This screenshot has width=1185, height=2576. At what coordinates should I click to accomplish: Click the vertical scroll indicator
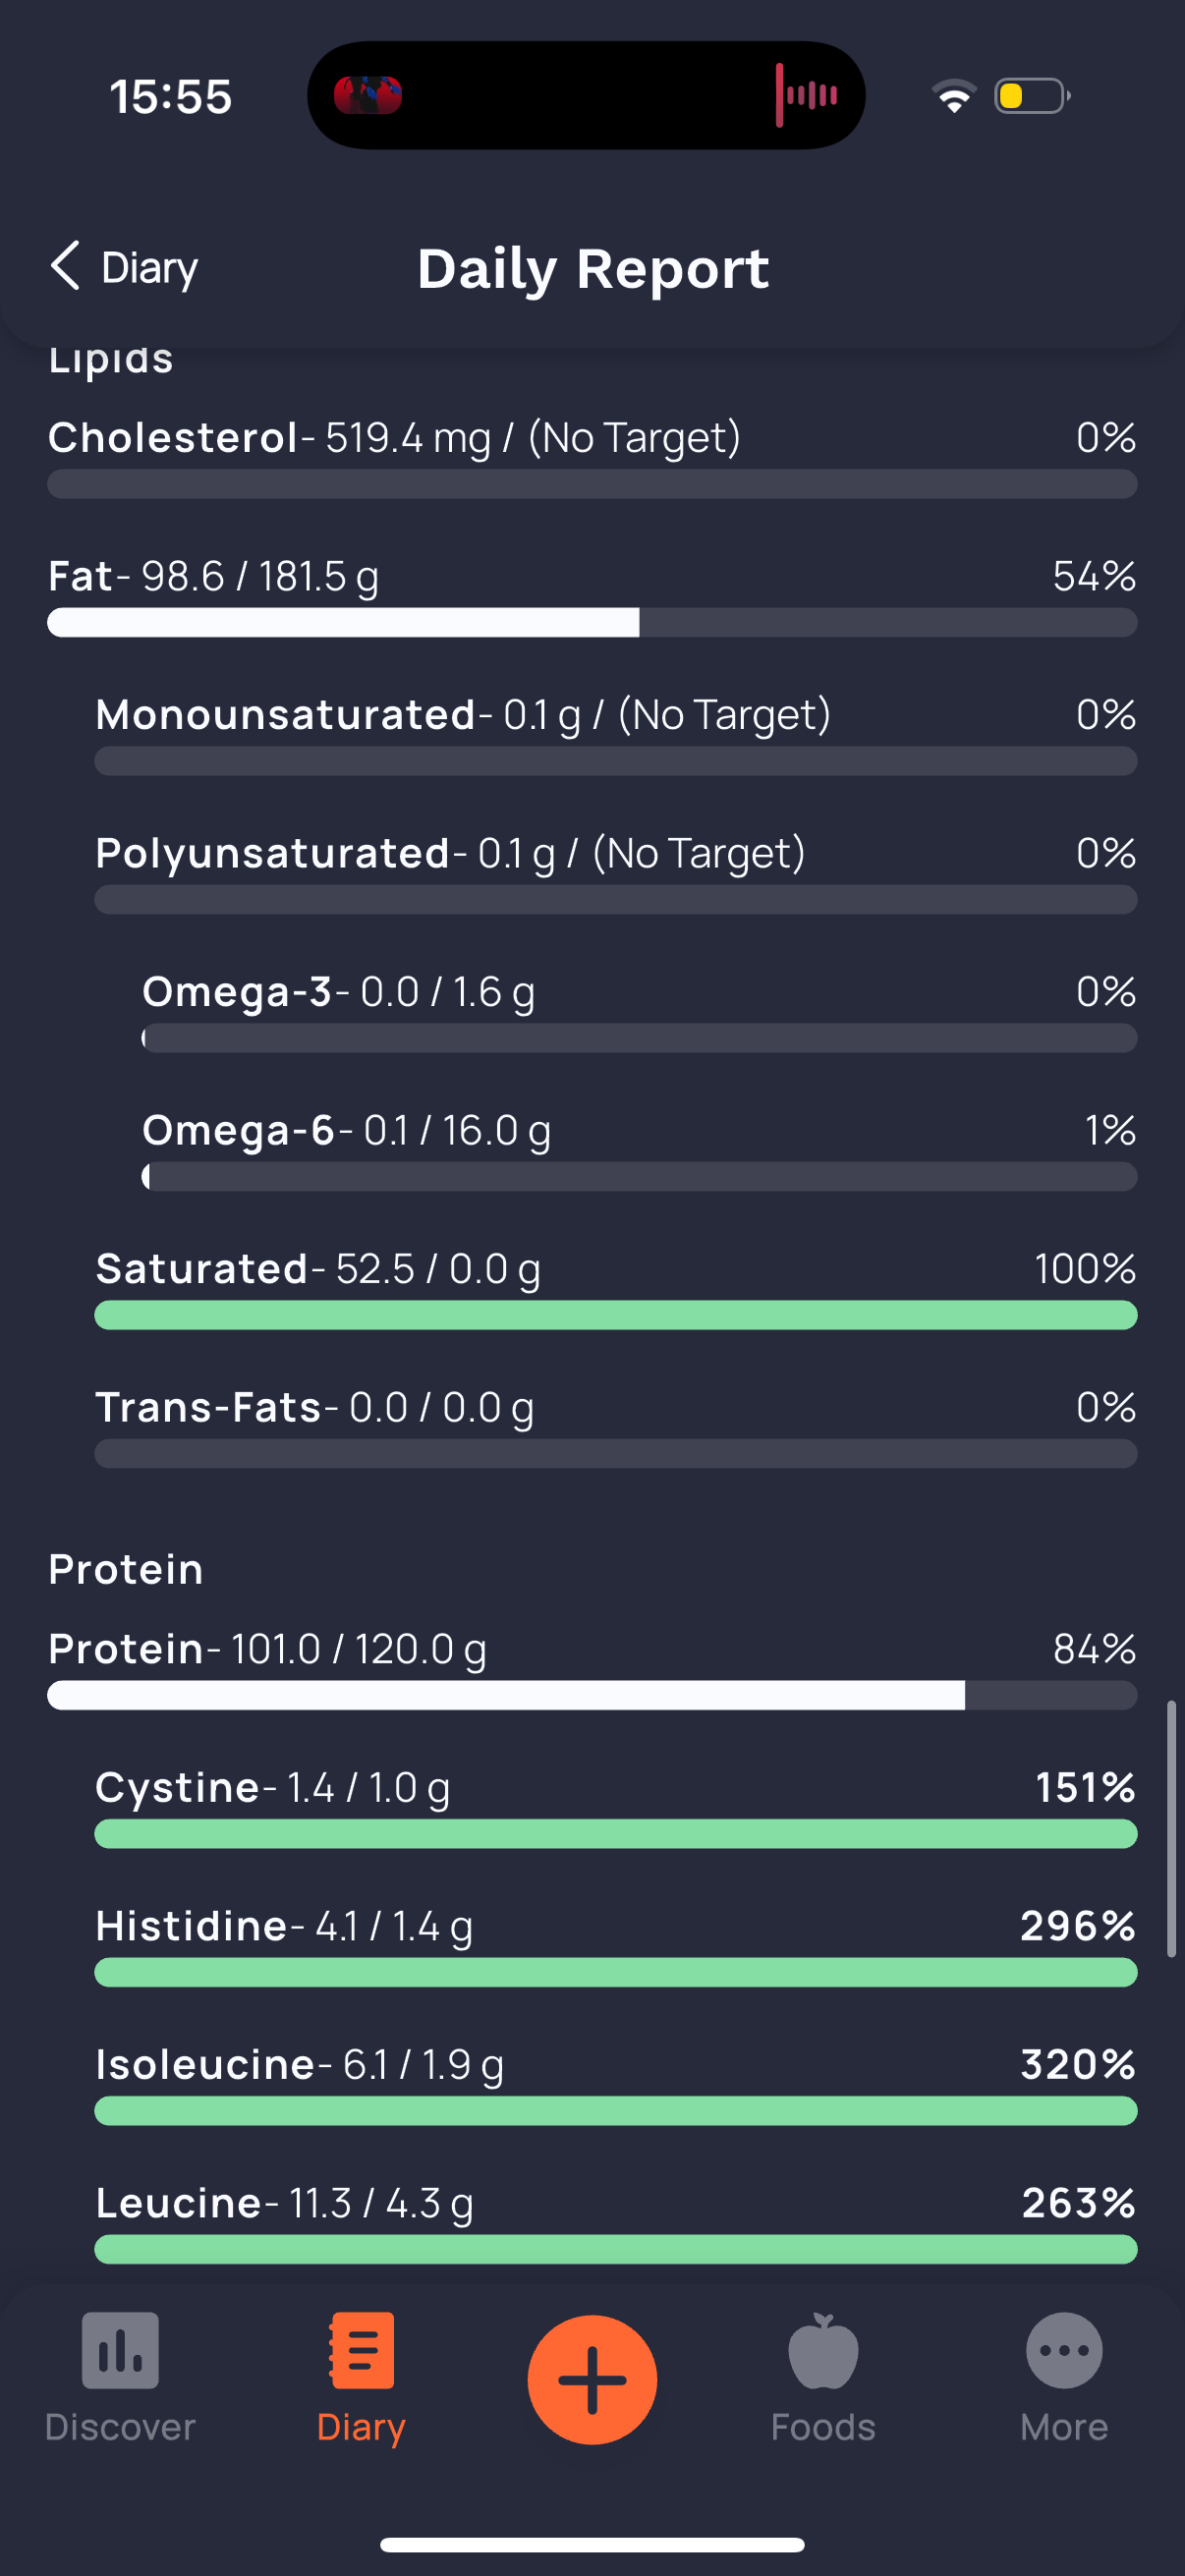coord(1171,1828)
